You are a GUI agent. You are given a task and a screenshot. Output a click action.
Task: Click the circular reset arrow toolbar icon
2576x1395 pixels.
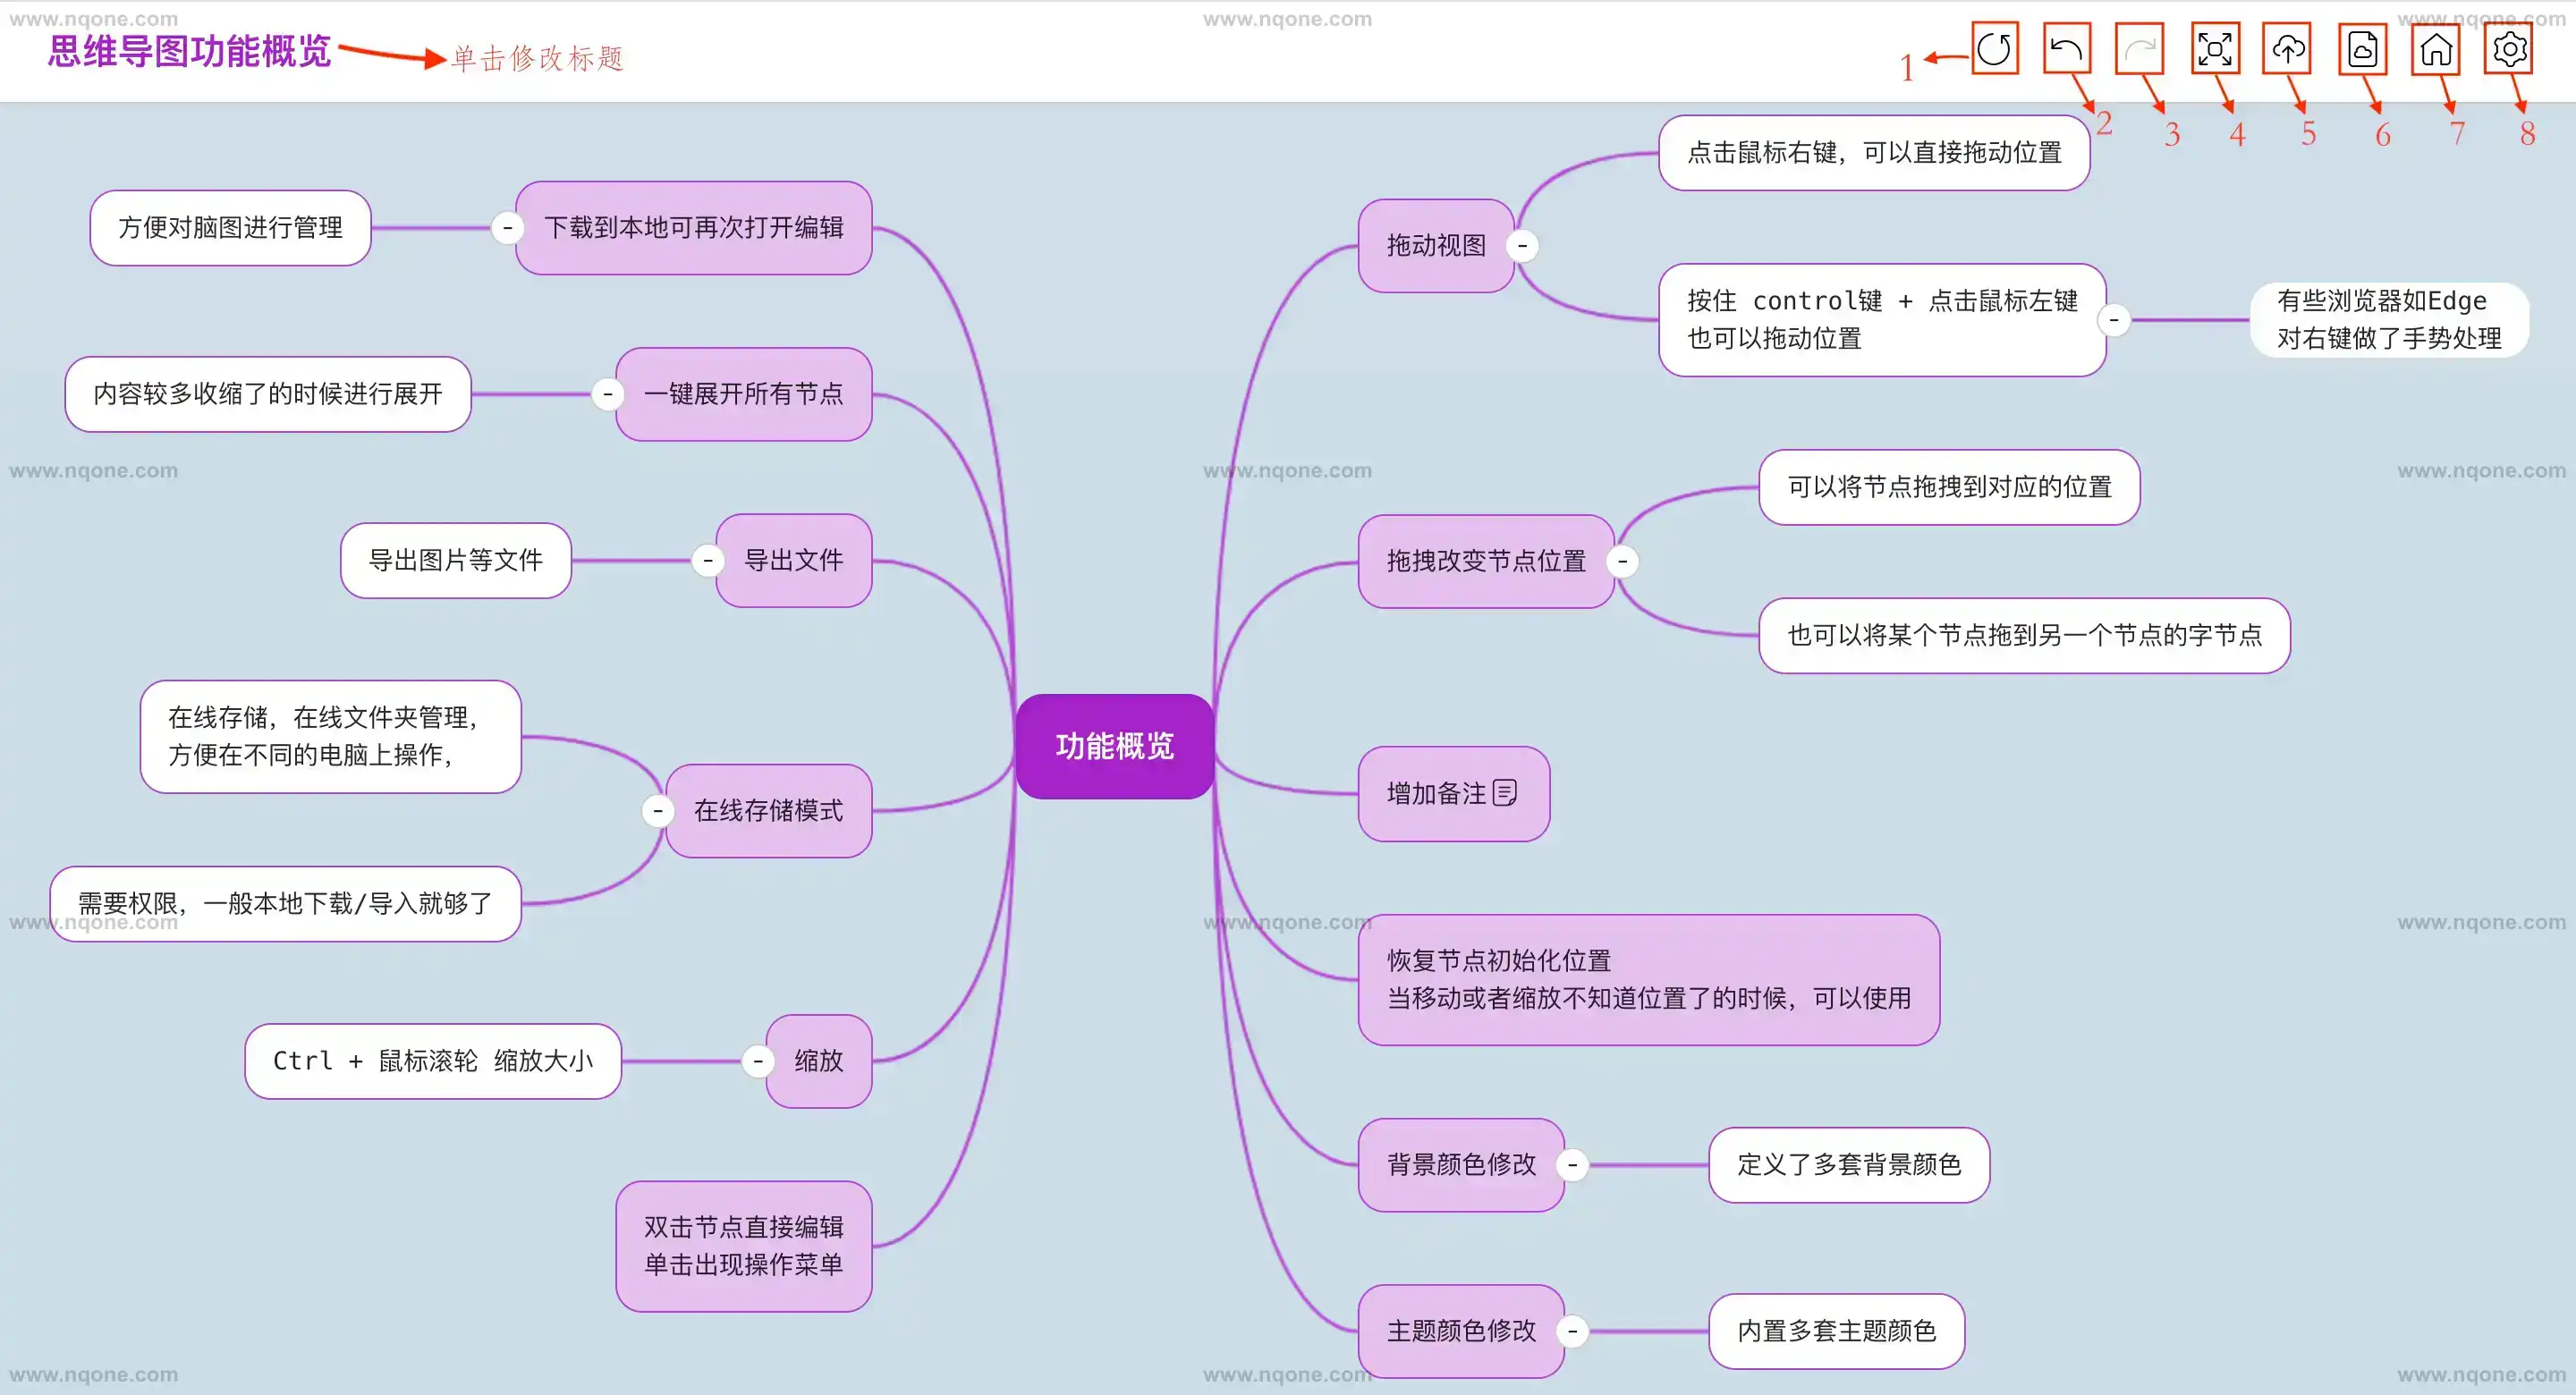(x=1994, y=49)
